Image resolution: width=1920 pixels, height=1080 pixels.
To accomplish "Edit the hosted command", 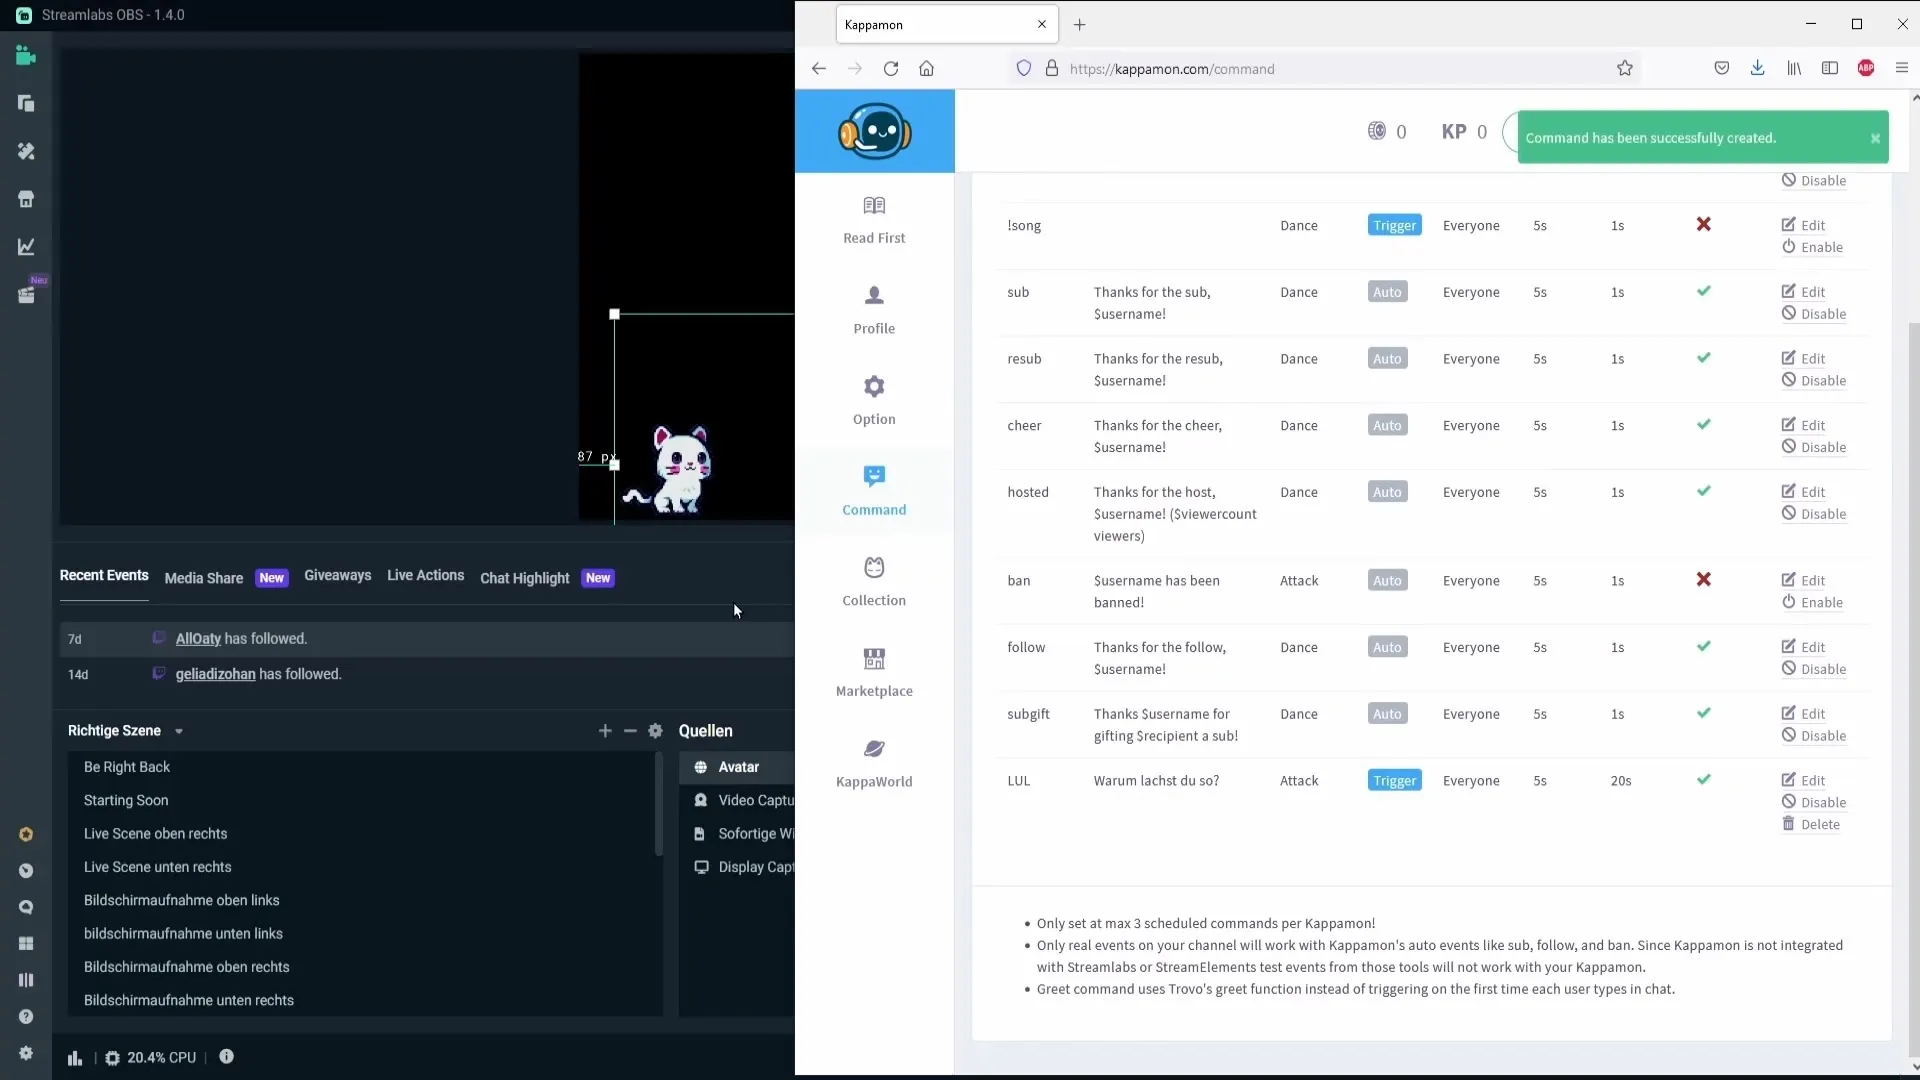I will click(1803, 492).
